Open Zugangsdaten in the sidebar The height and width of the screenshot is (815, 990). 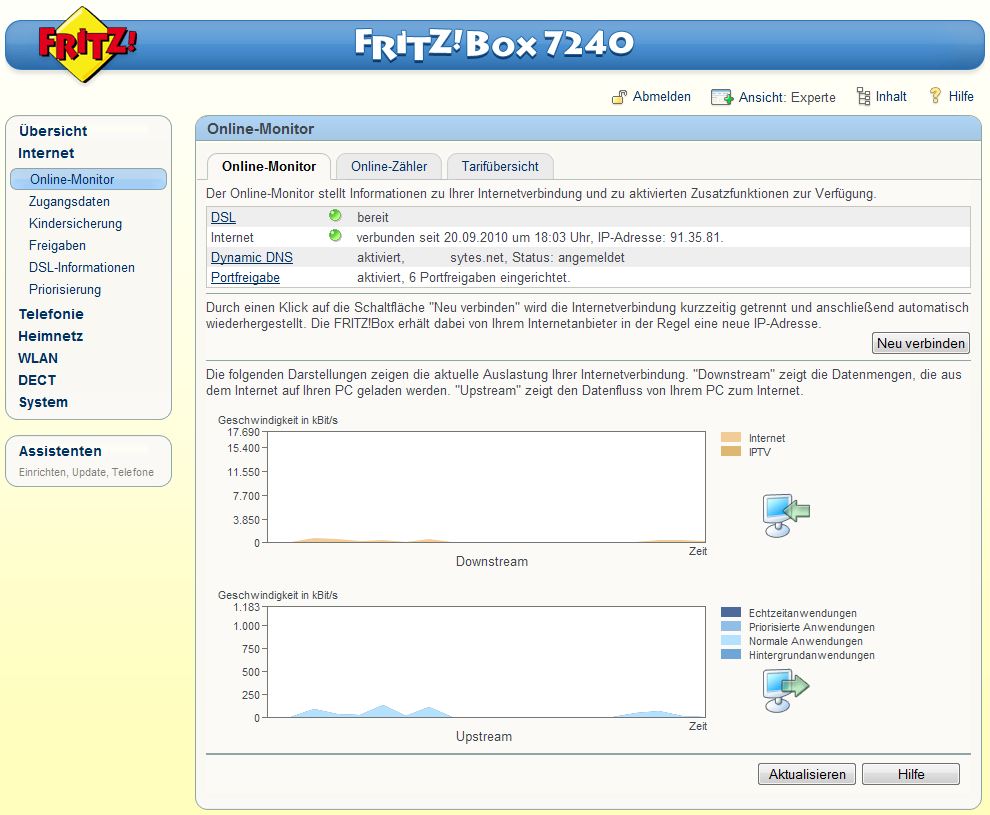[69, 201]
